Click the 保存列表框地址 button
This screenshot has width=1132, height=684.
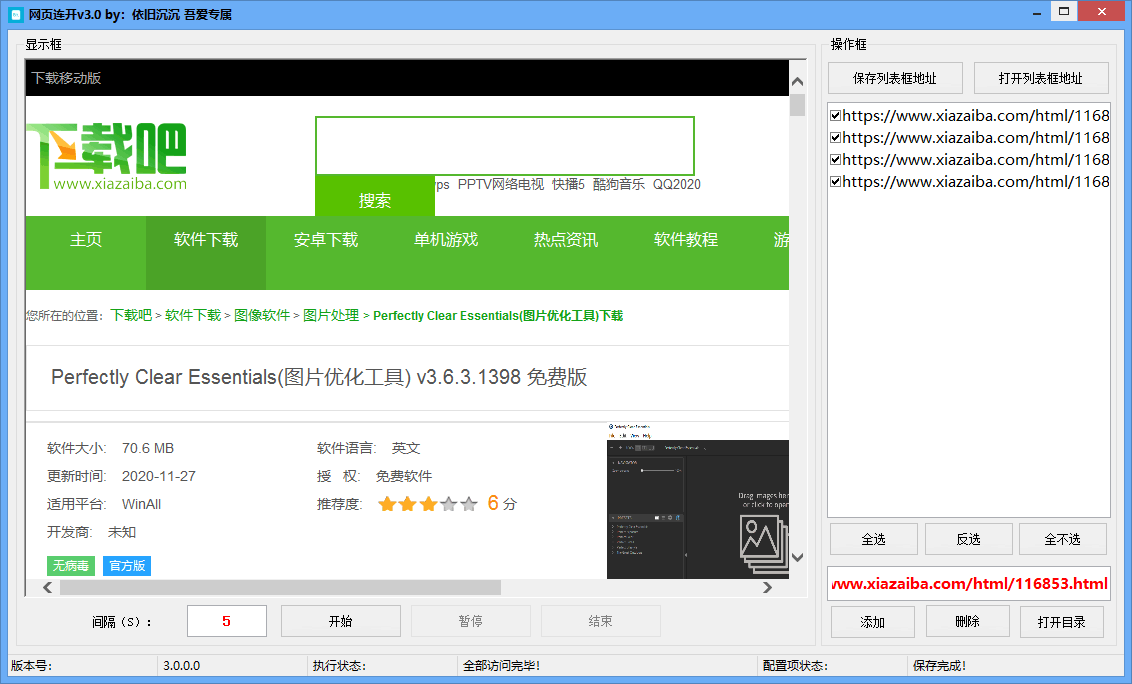tap(895, 78)
